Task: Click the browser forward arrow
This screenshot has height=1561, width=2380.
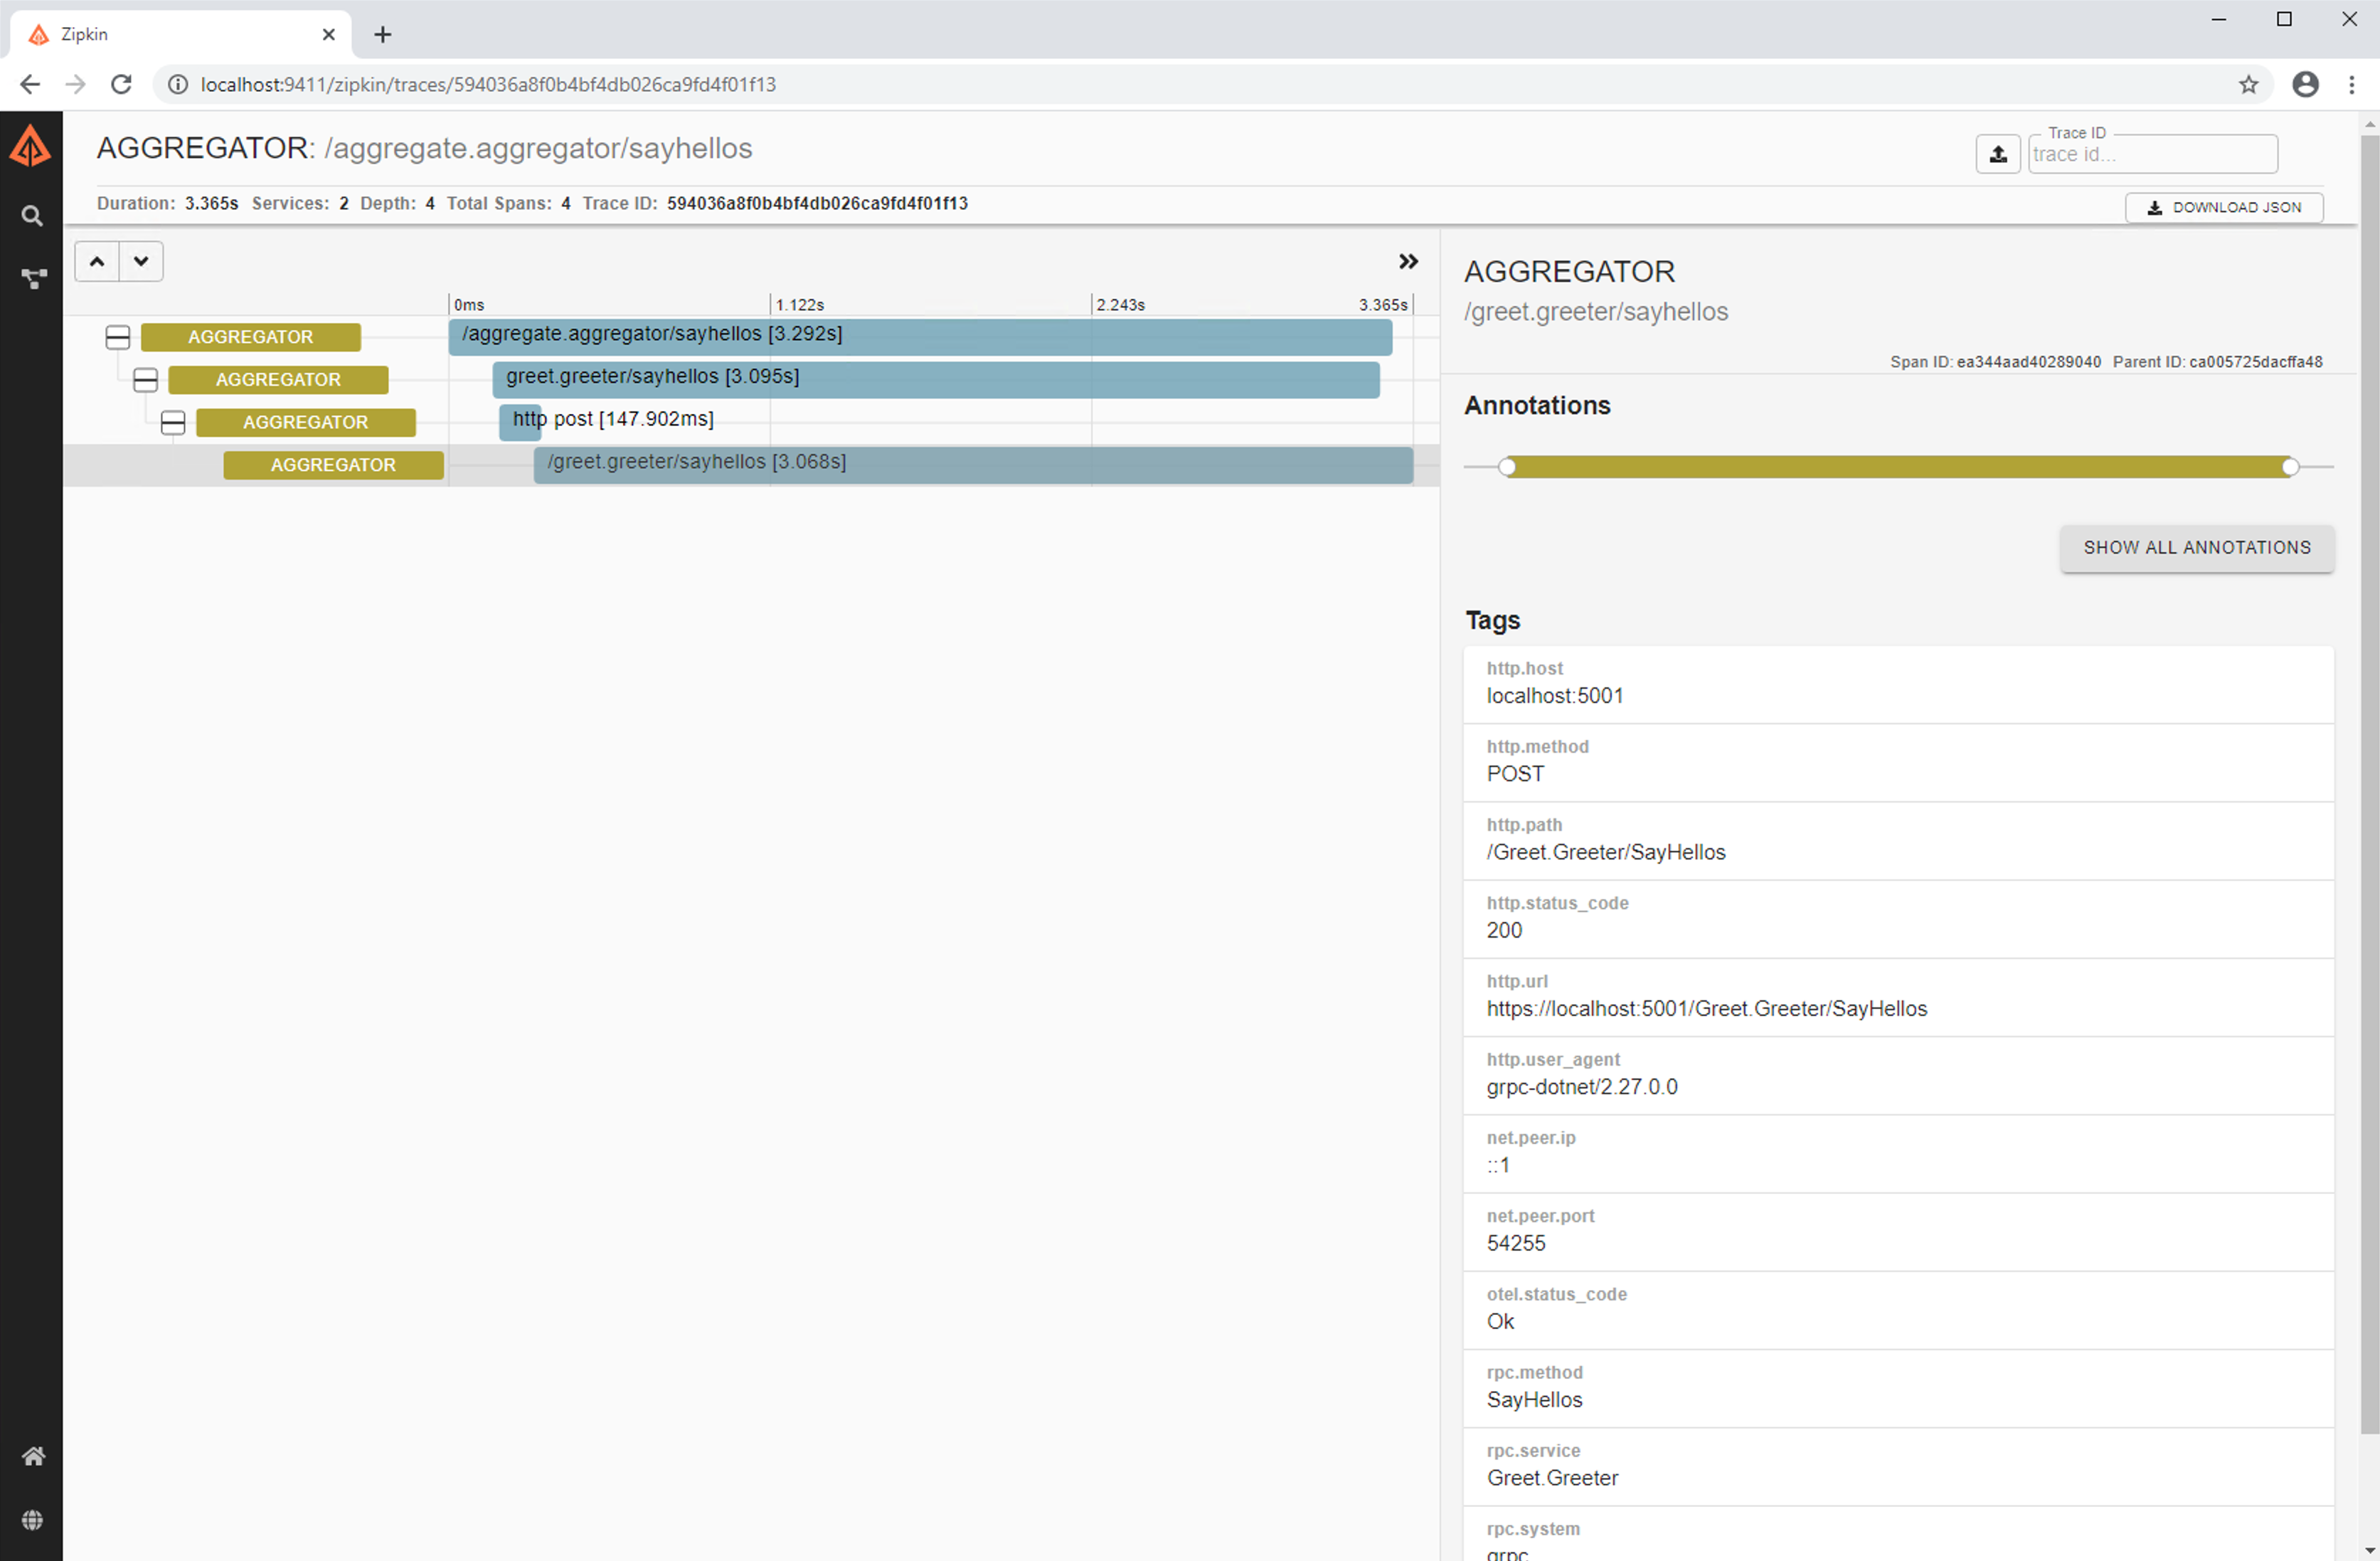Action: click(76, 84)
